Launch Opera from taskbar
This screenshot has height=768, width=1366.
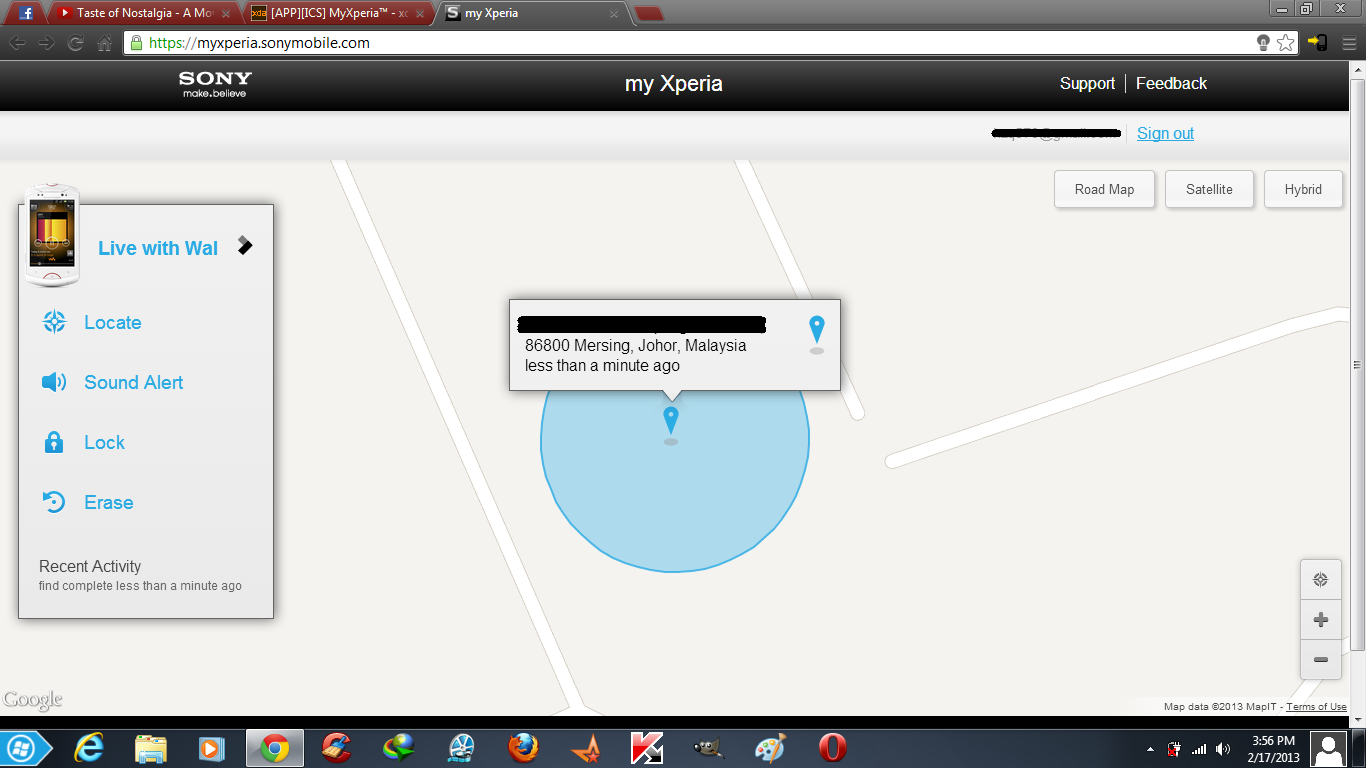tap(832, 748)
